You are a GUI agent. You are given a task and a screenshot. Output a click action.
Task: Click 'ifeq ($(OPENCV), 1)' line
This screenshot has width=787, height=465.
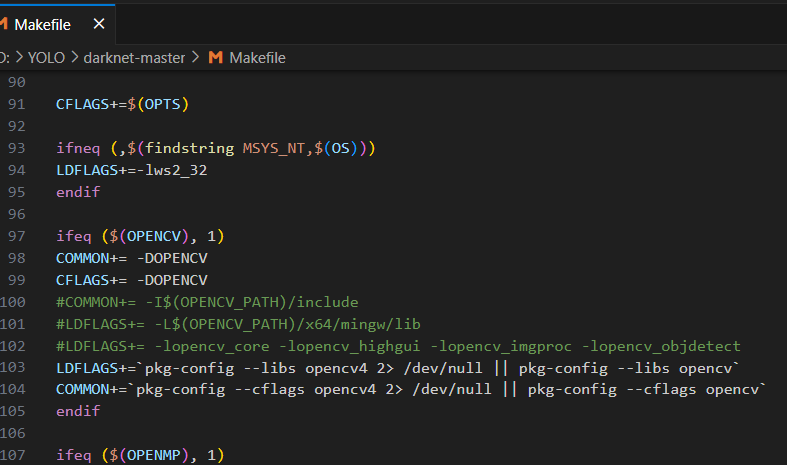click(x=140, y=236)
